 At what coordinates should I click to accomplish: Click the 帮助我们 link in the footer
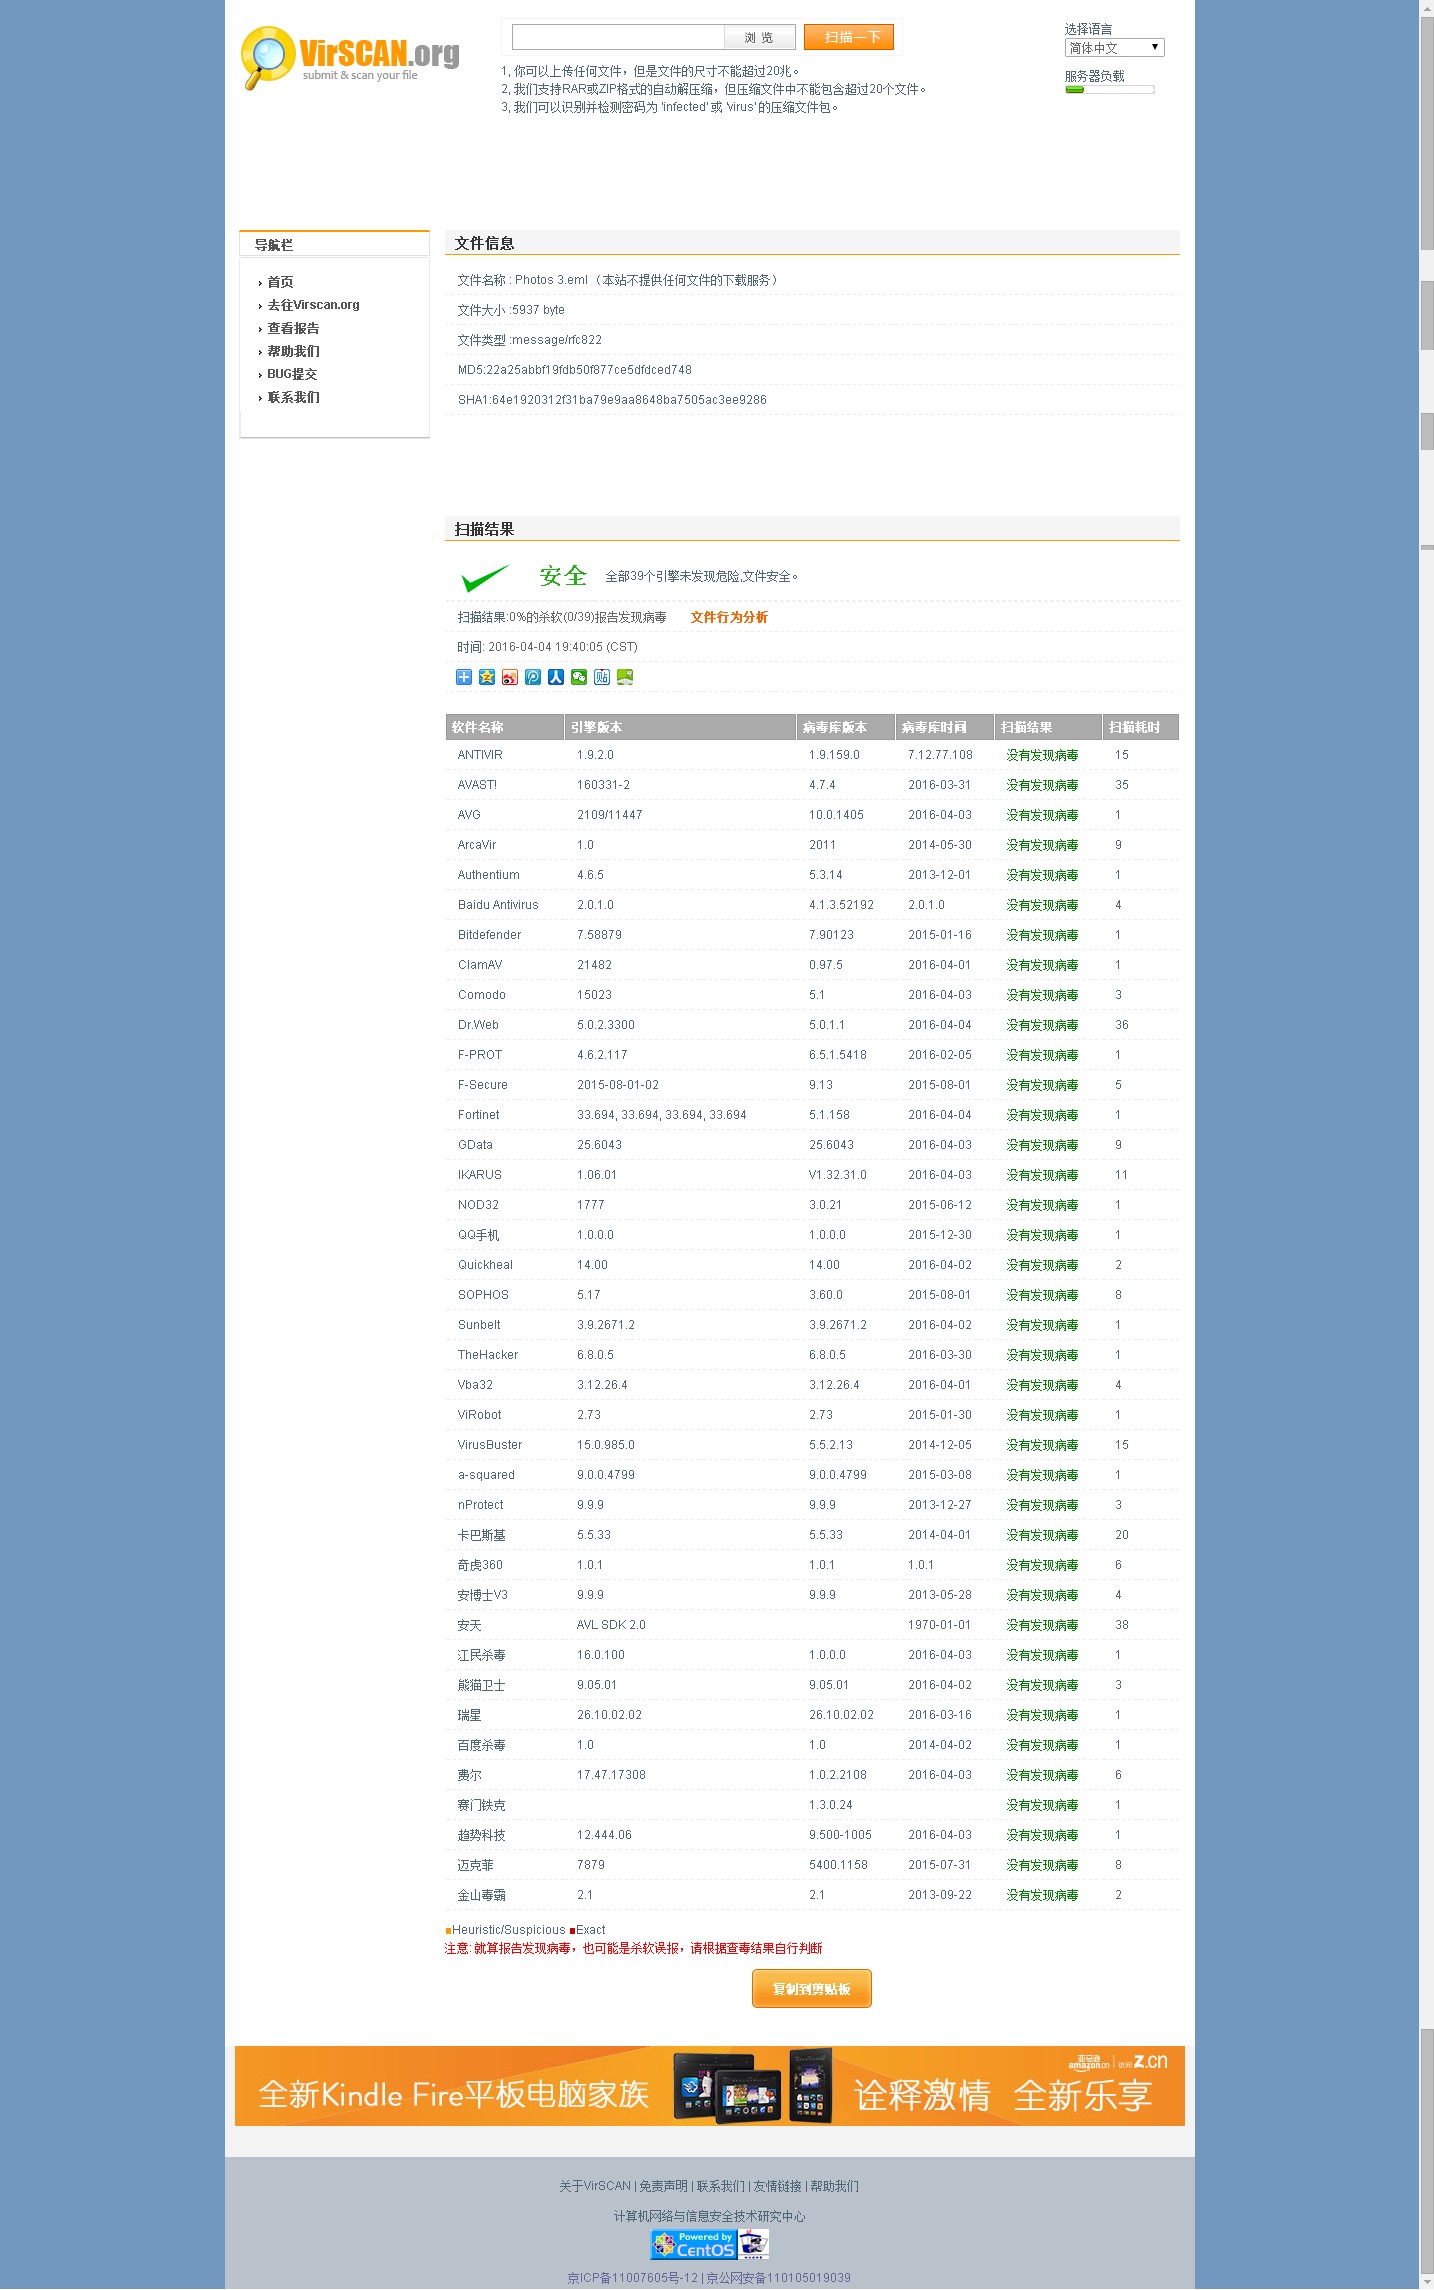(834, 2186)
